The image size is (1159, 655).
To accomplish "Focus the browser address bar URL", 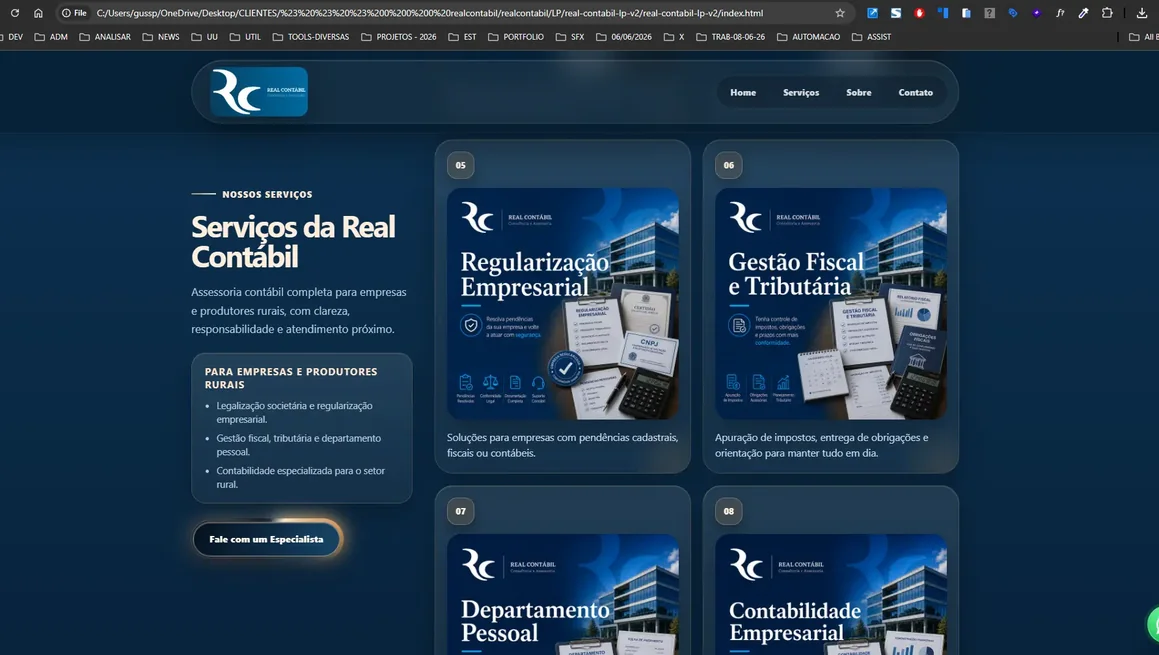I will coord(429,13).
